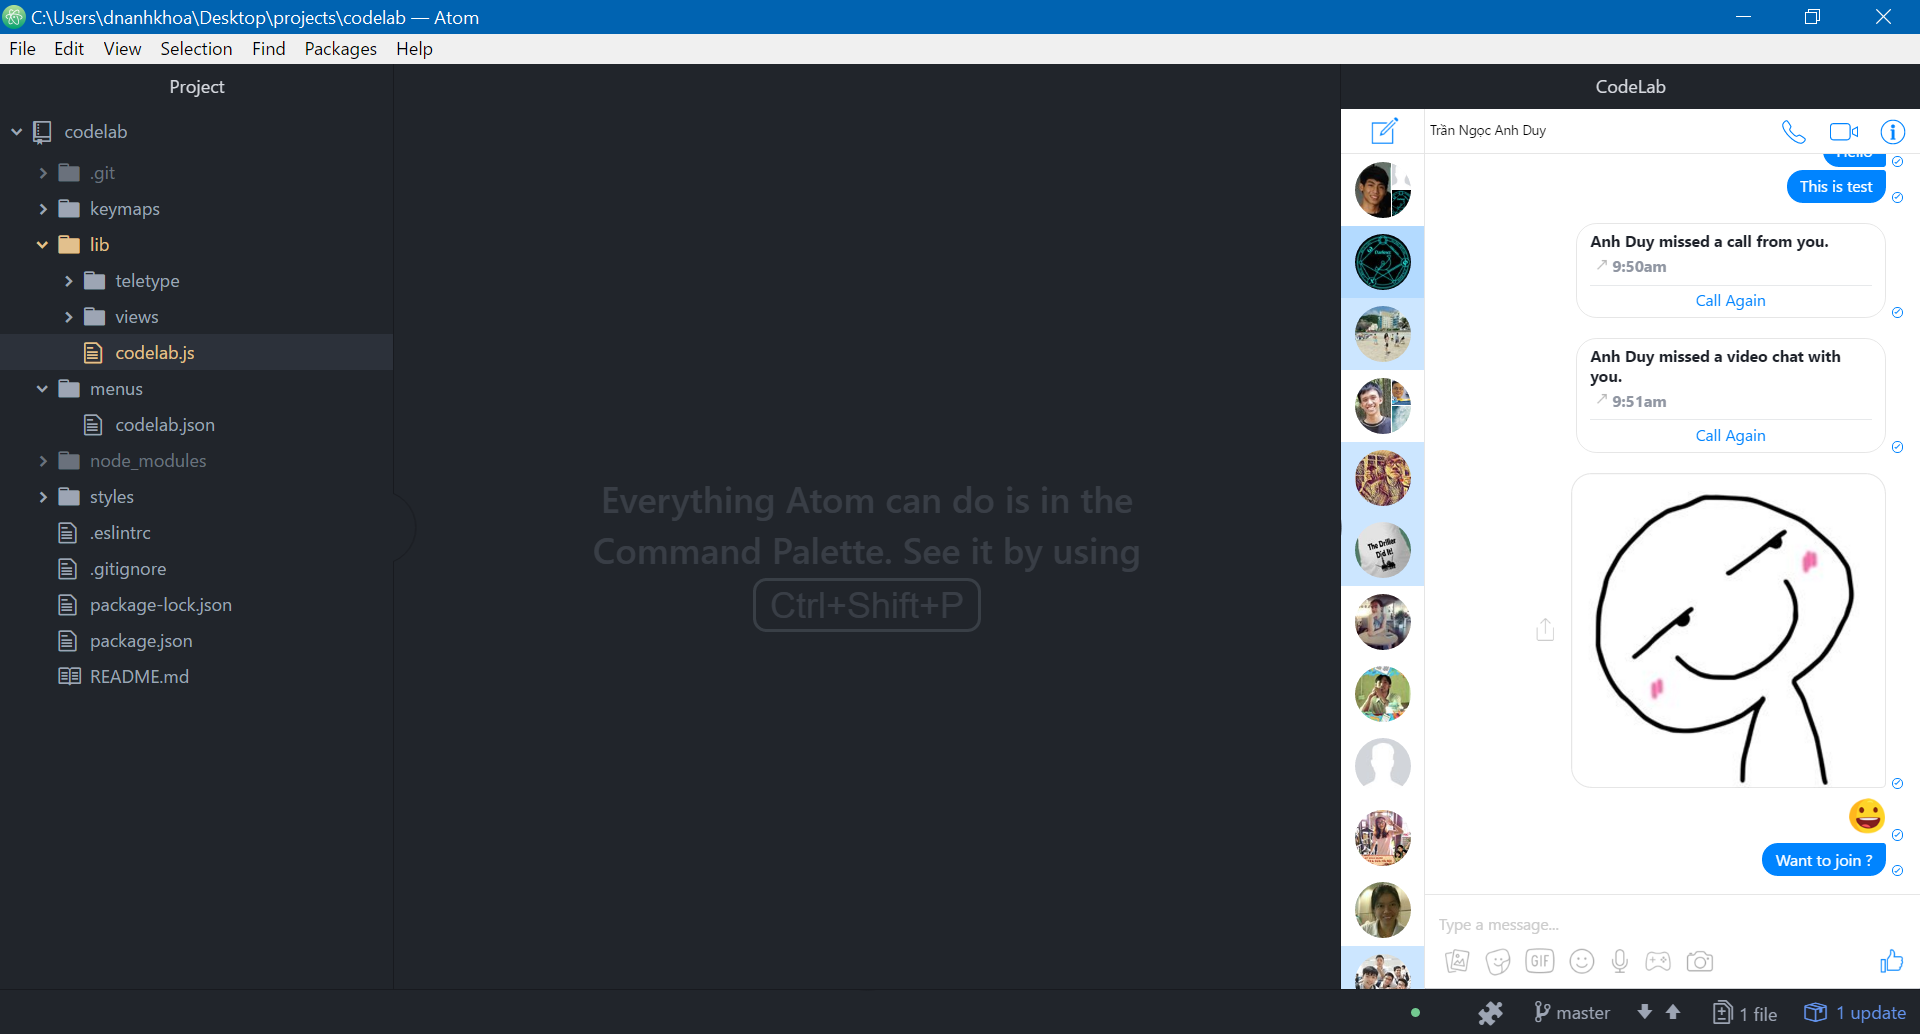
Task: Click the Project panel tab
Action: click(x=196, y=87)
